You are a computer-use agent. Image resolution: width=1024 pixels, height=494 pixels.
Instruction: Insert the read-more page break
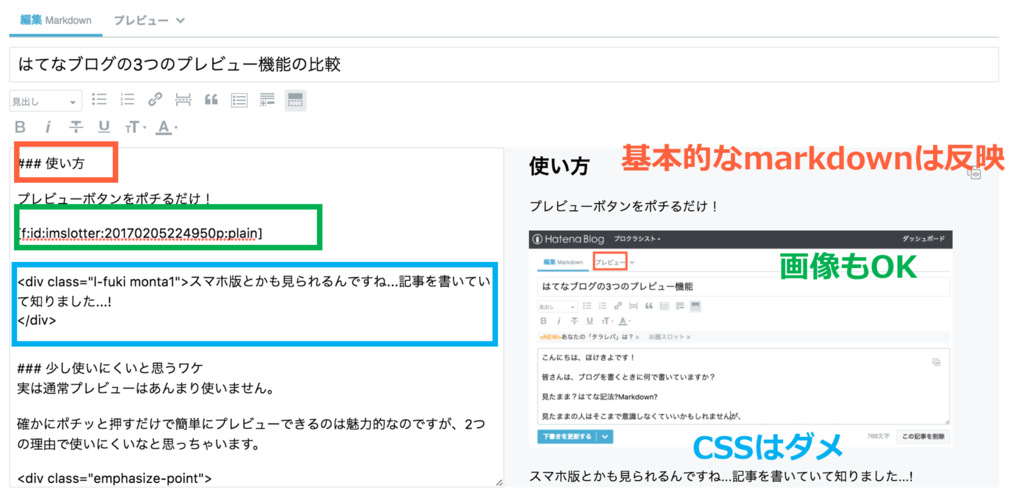tap(184, 100)
